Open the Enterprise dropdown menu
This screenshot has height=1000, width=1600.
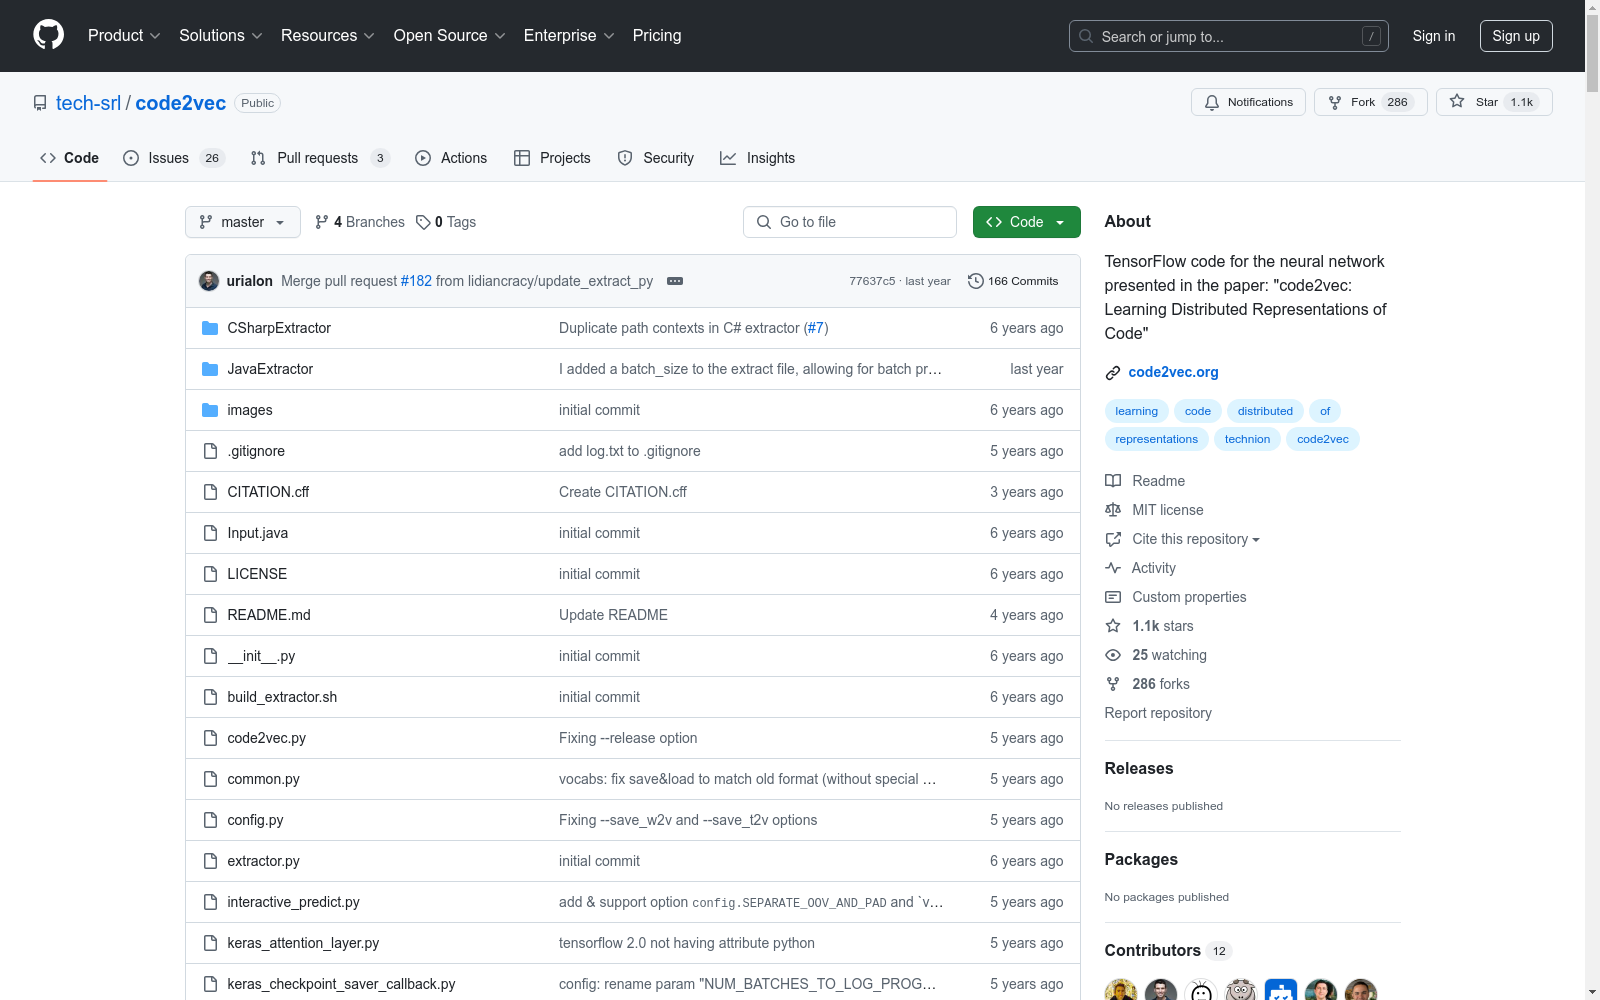(569, 36)
